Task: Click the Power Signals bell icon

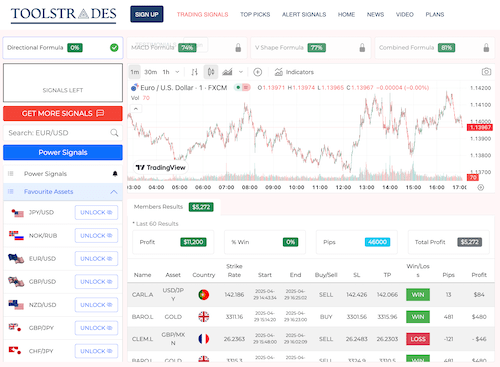Action: pos(115,174)
